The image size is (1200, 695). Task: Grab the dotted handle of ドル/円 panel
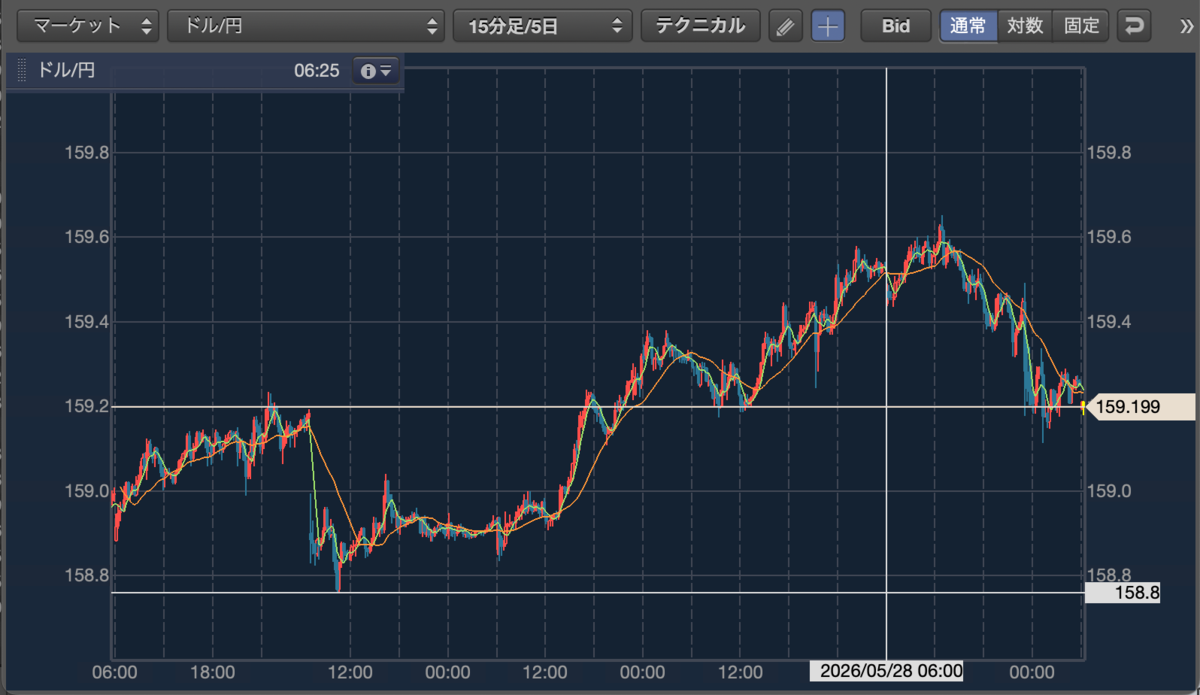23,71
